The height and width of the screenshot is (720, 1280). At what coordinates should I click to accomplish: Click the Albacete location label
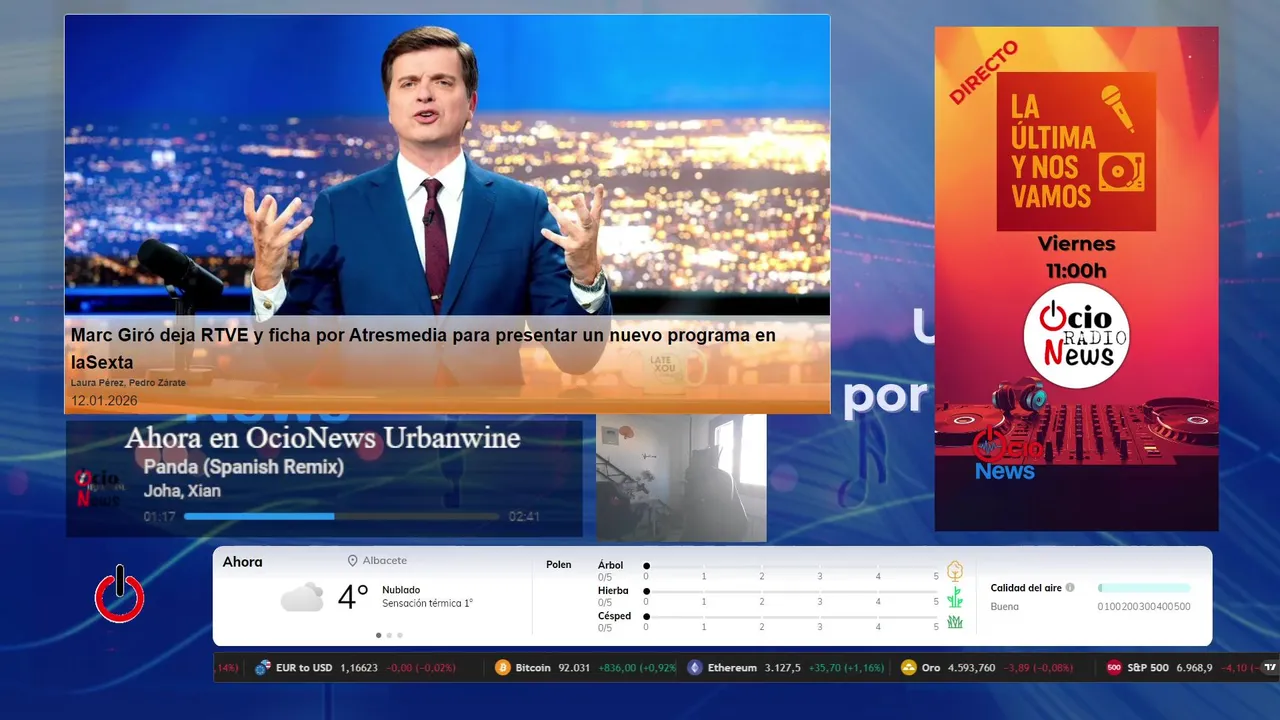[x=384, y=561]
